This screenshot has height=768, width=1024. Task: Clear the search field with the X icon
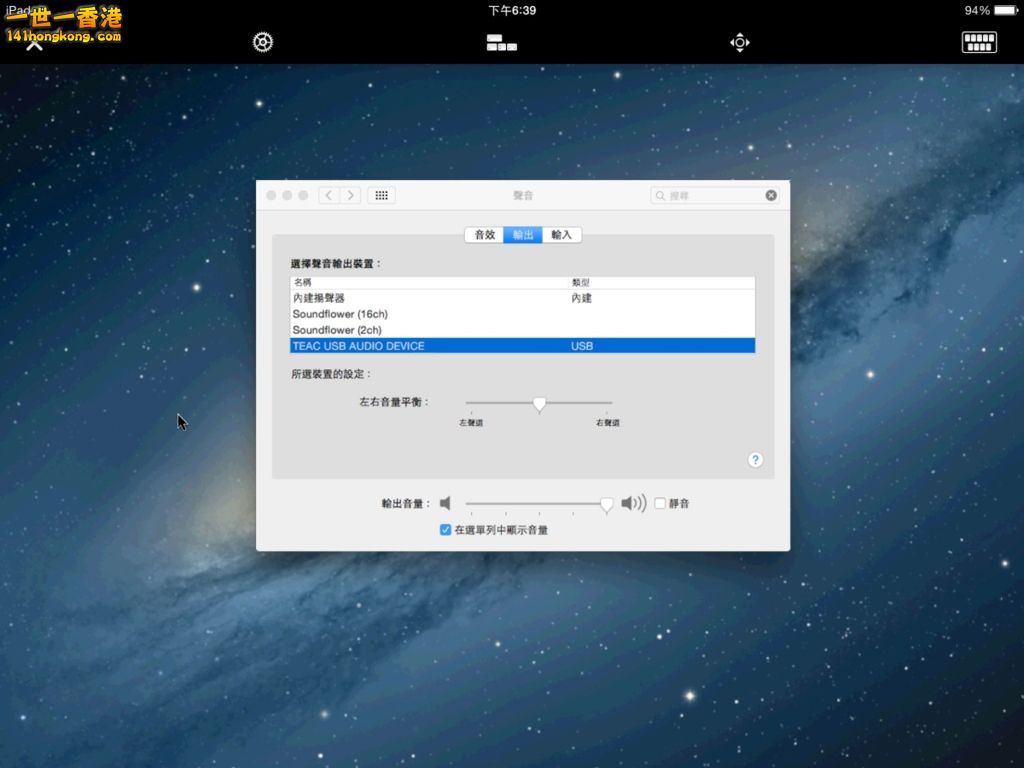(x=771, y=196)
